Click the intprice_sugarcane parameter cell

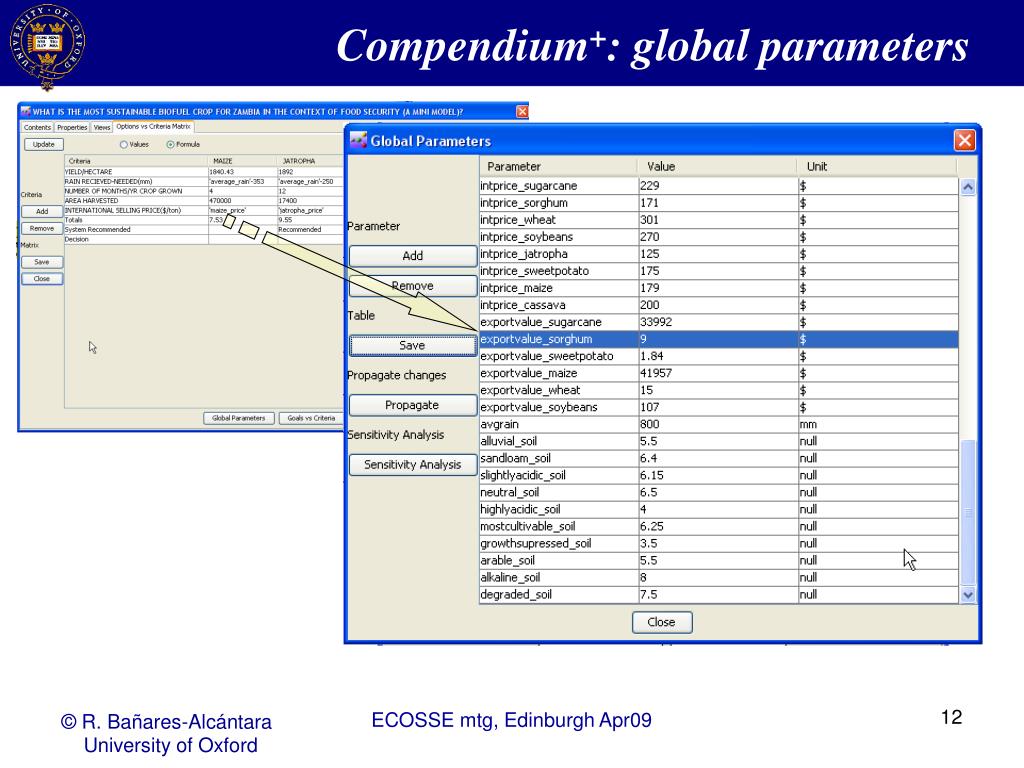tap(559, 186)
